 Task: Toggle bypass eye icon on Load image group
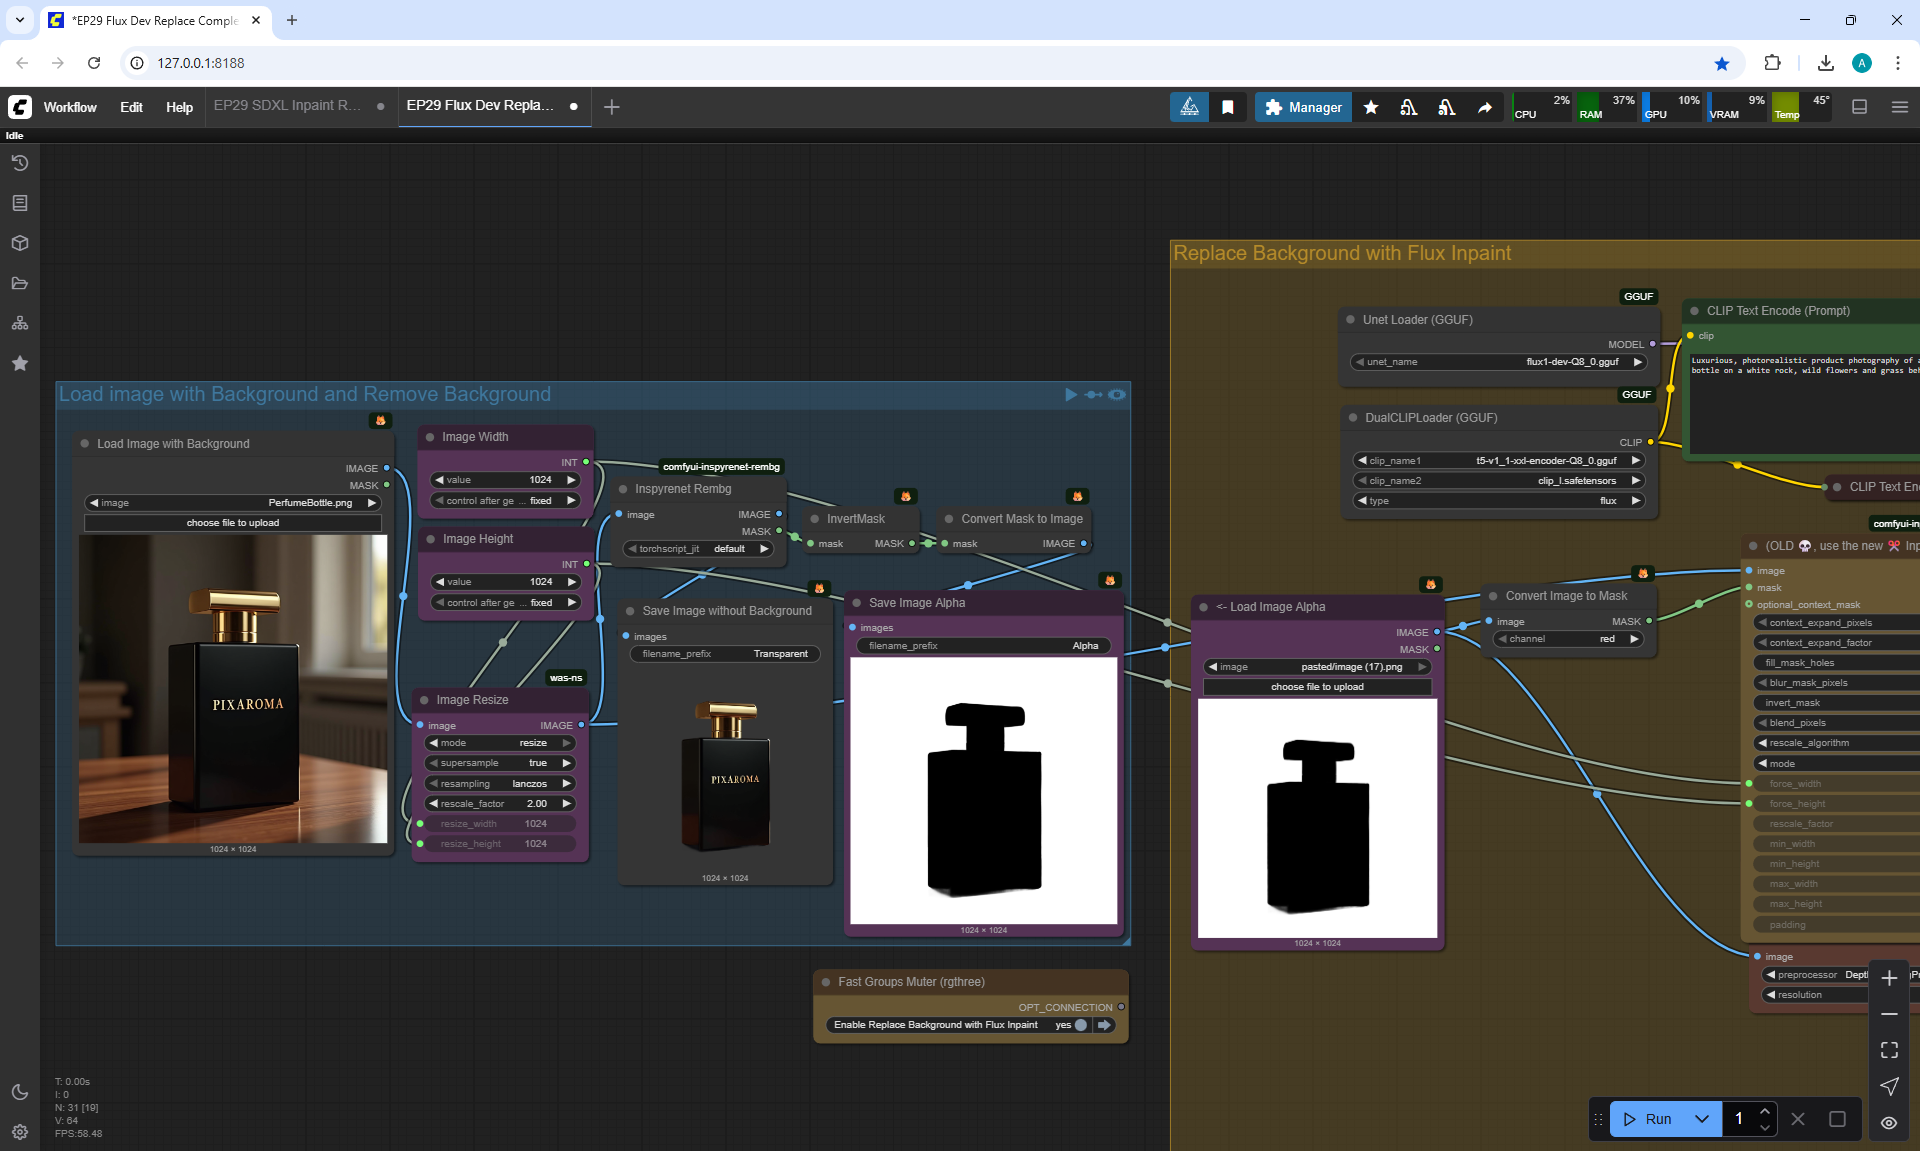click(x=1117, y=395)
